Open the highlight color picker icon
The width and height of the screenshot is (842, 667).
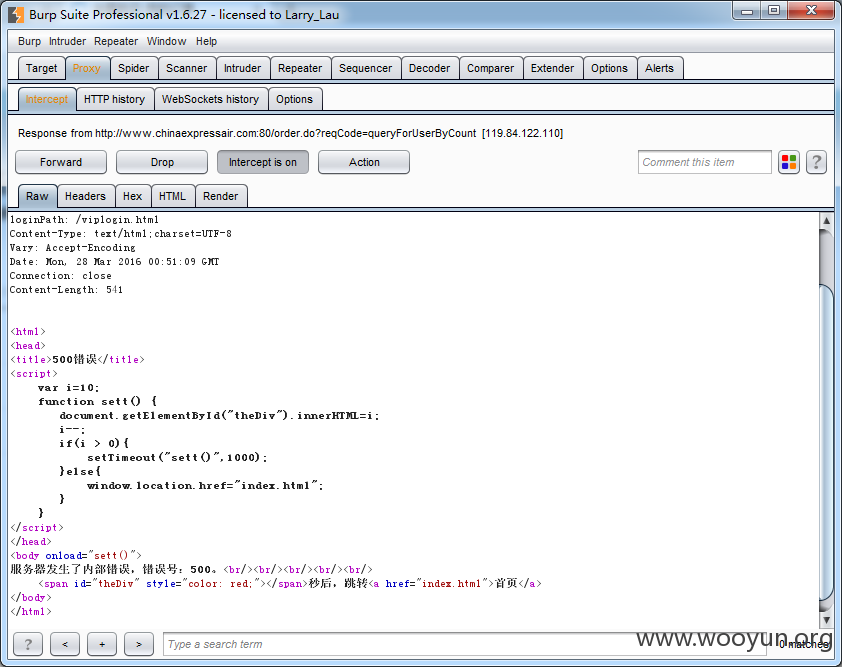[x=789, y=162]
